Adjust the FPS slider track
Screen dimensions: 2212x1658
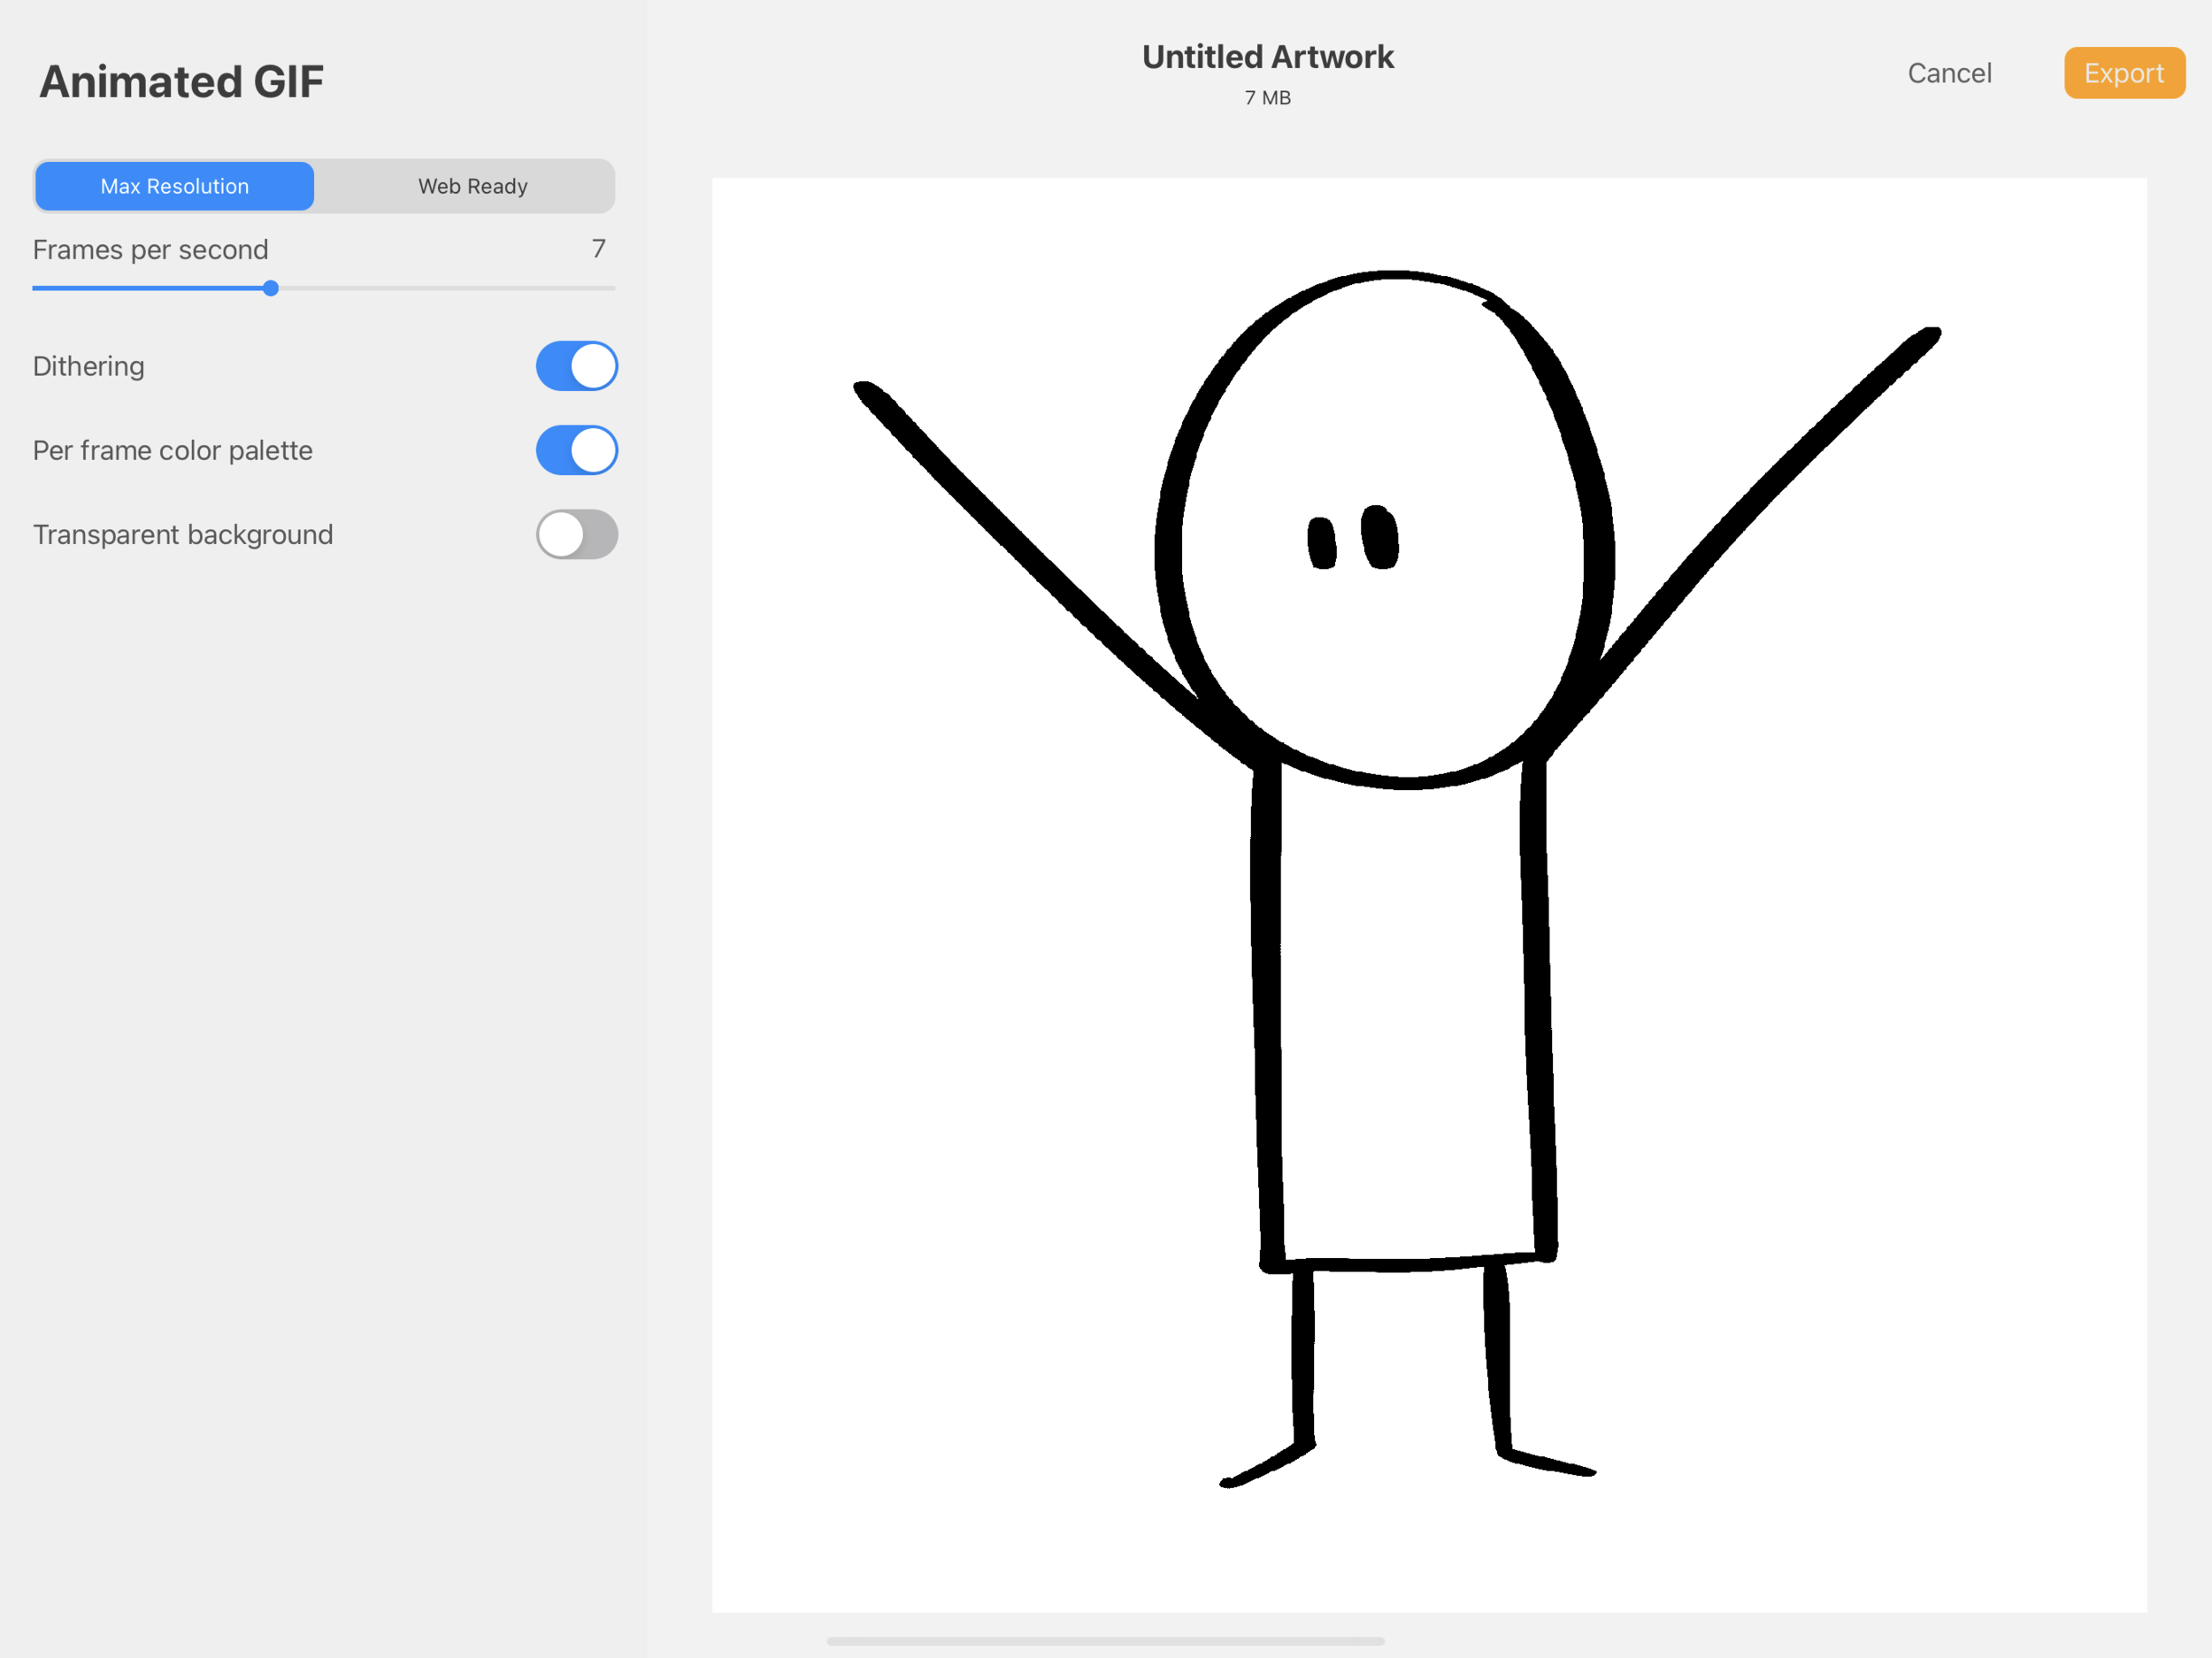coord(270,288)
